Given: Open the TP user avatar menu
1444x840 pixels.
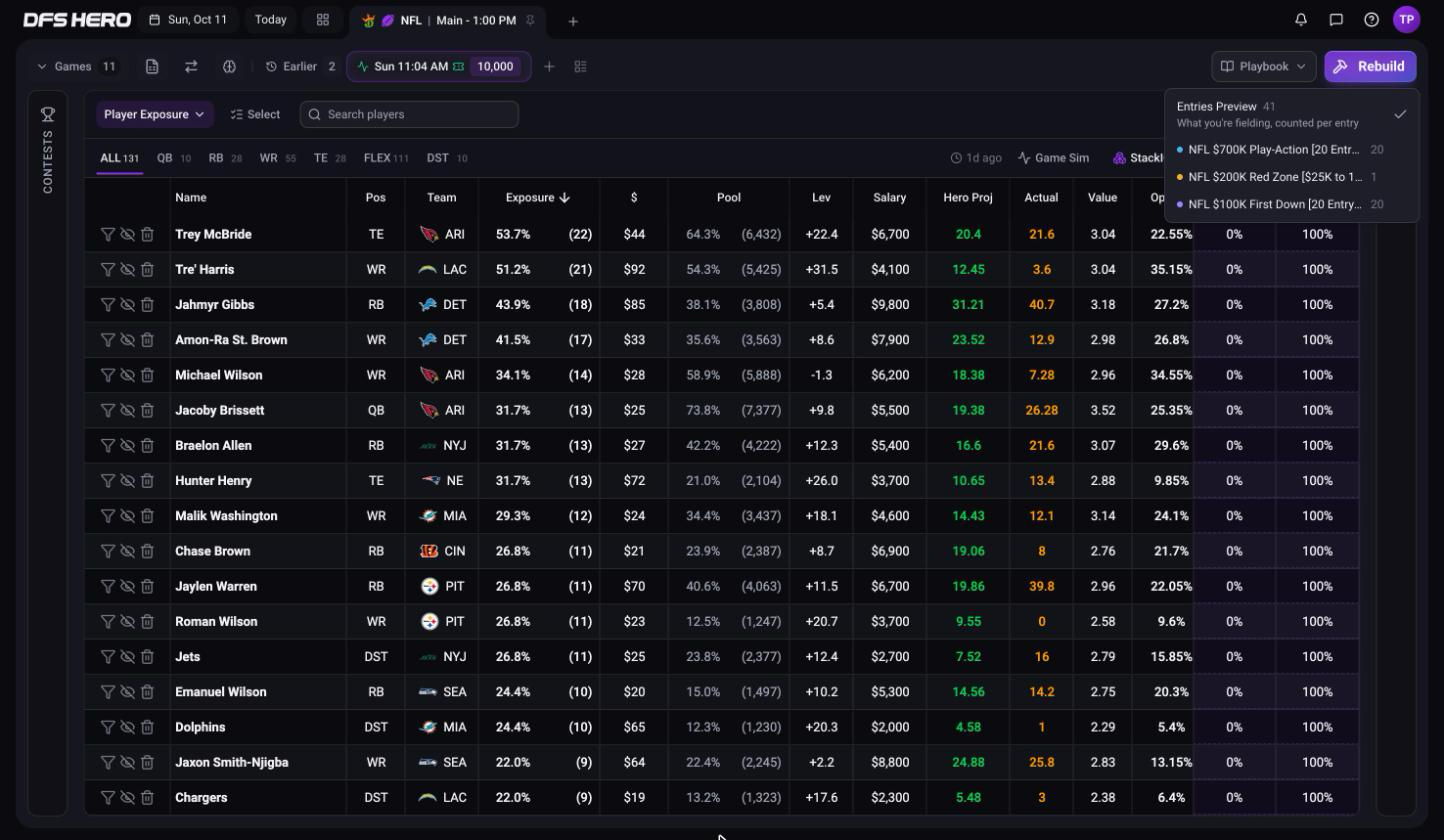Looking at the screenshot, I should (x=1407, y=19).
